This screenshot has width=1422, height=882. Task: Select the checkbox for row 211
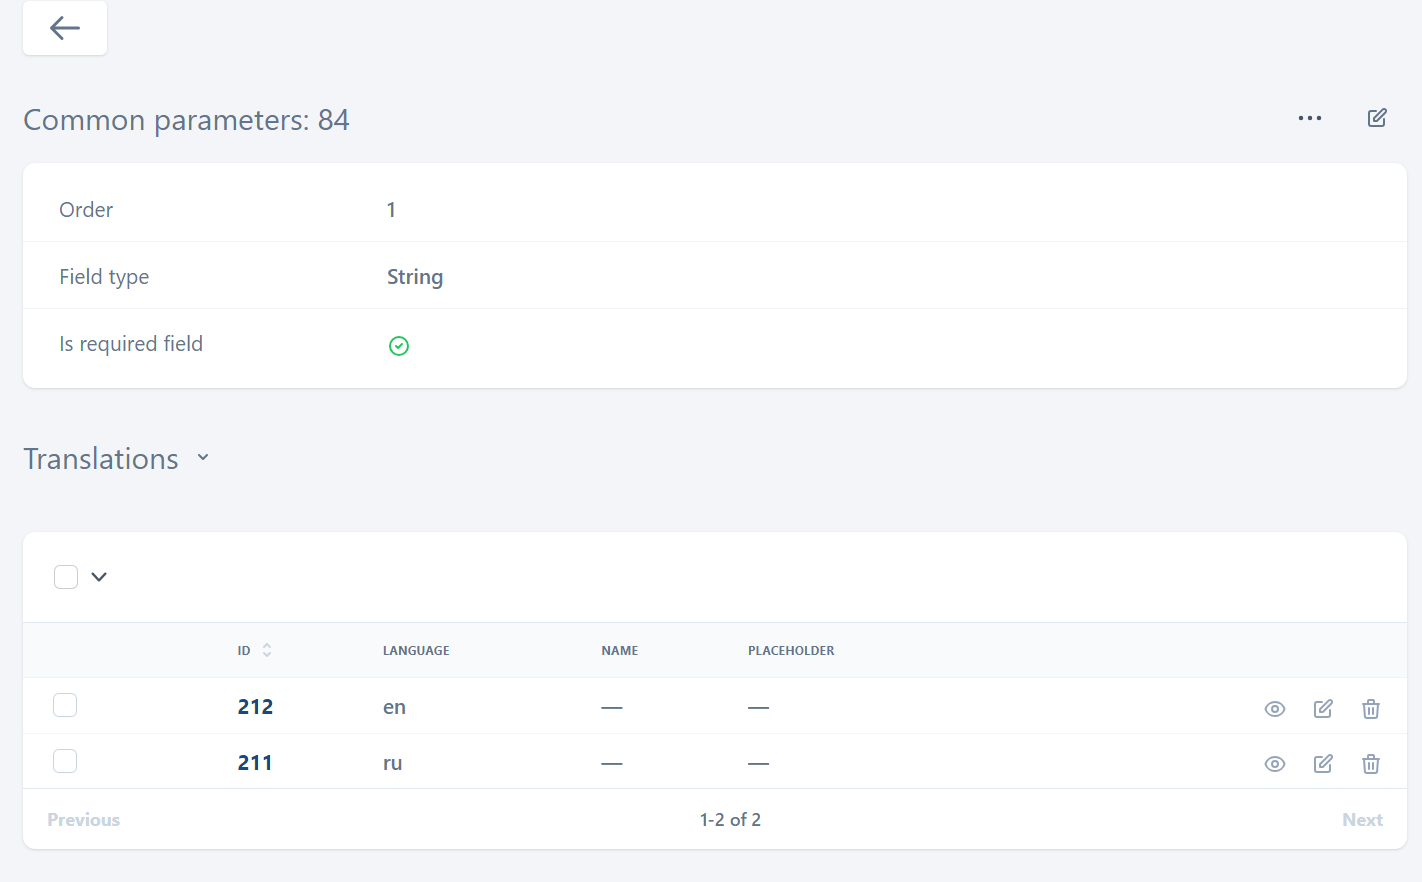click(x=65, y=762)
